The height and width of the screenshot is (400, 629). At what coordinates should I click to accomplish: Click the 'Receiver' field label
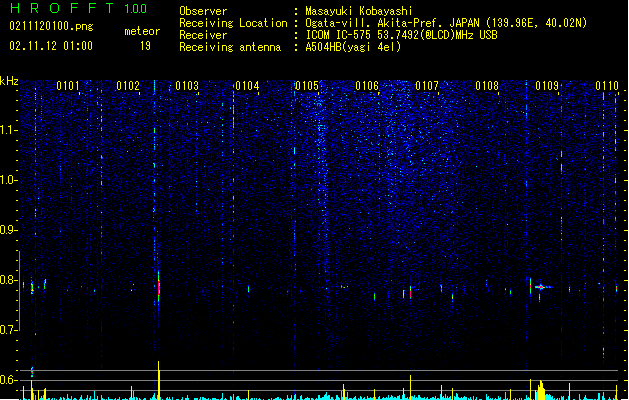[x=203, y=35]
